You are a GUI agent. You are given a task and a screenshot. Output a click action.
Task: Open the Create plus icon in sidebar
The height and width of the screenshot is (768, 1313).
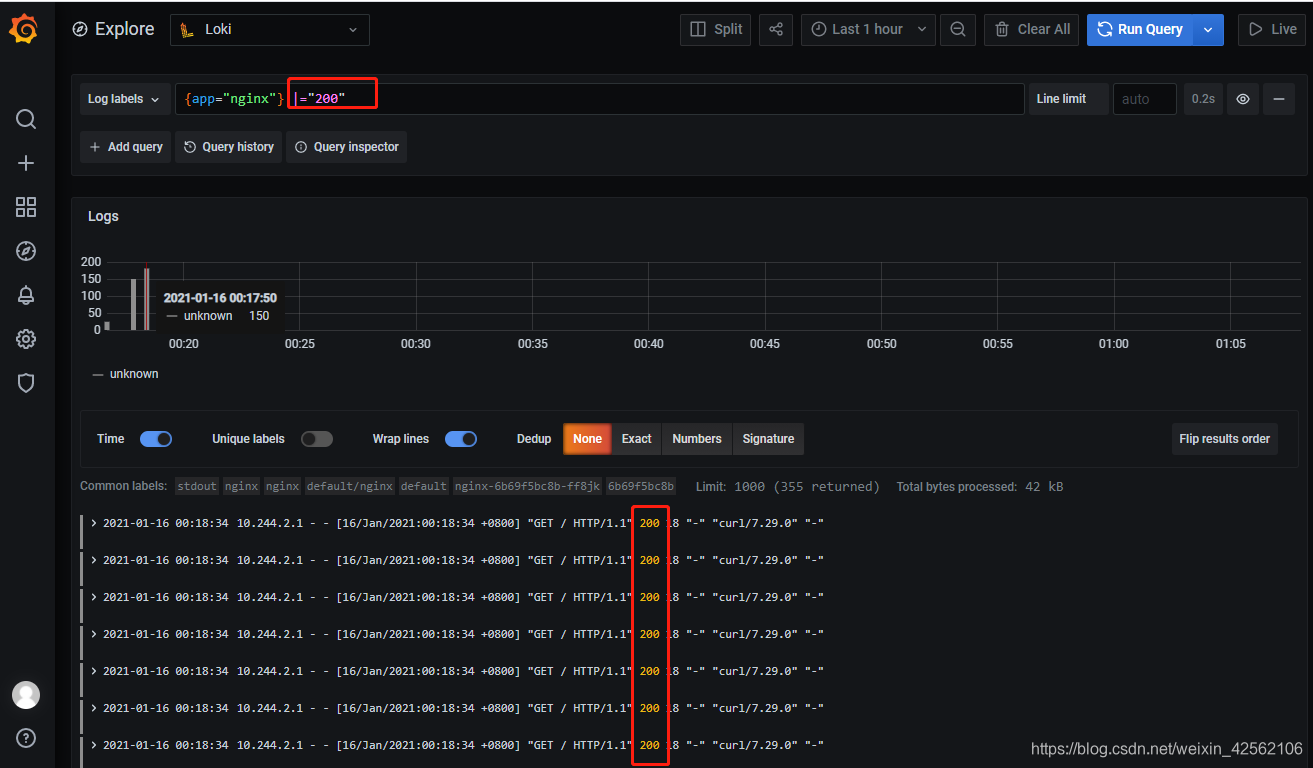26,163
